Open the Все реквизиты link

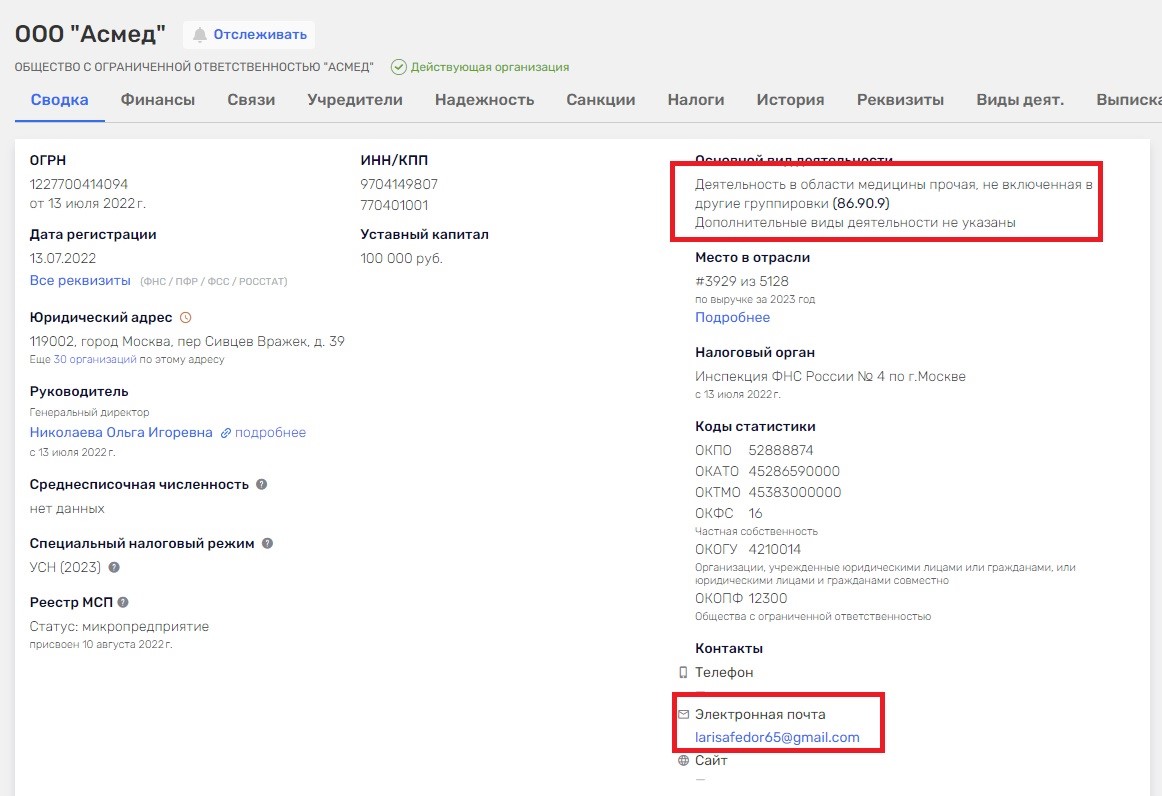click(x=80, y=281)
